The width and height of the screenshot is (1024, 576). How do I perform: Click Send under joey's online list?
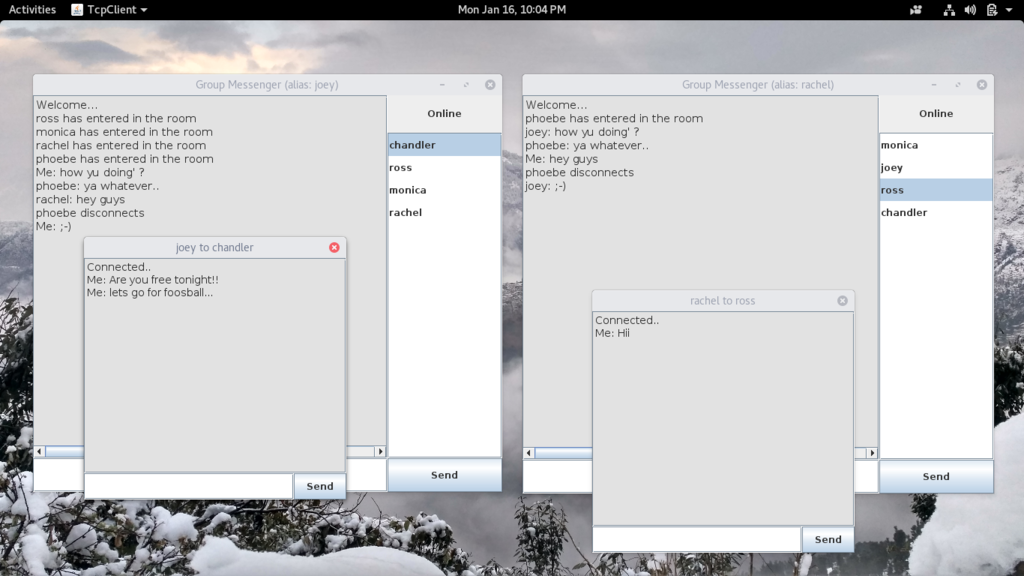pos(444,475)
